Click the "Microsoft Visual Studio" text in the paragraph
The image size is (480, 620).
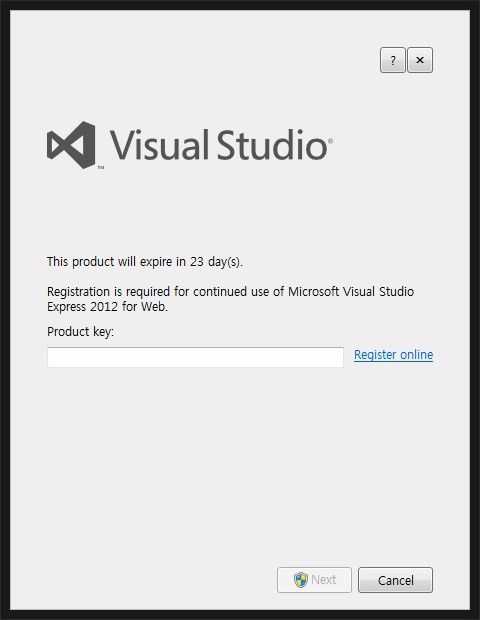pyautogui.click(x=351, y=292)
